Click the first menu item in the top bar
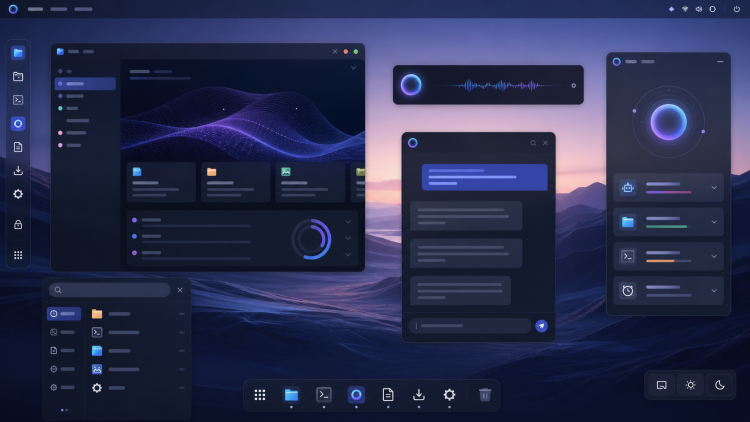 (x=35, y=9)
